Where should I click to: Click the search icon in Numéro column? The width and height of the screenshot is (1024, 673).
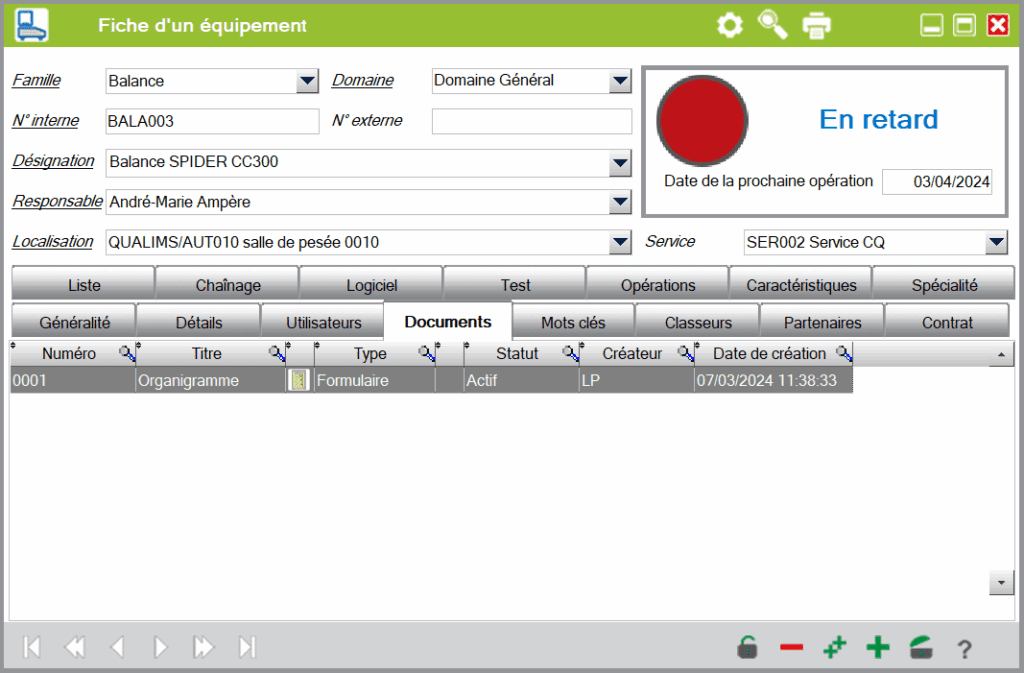127,353
